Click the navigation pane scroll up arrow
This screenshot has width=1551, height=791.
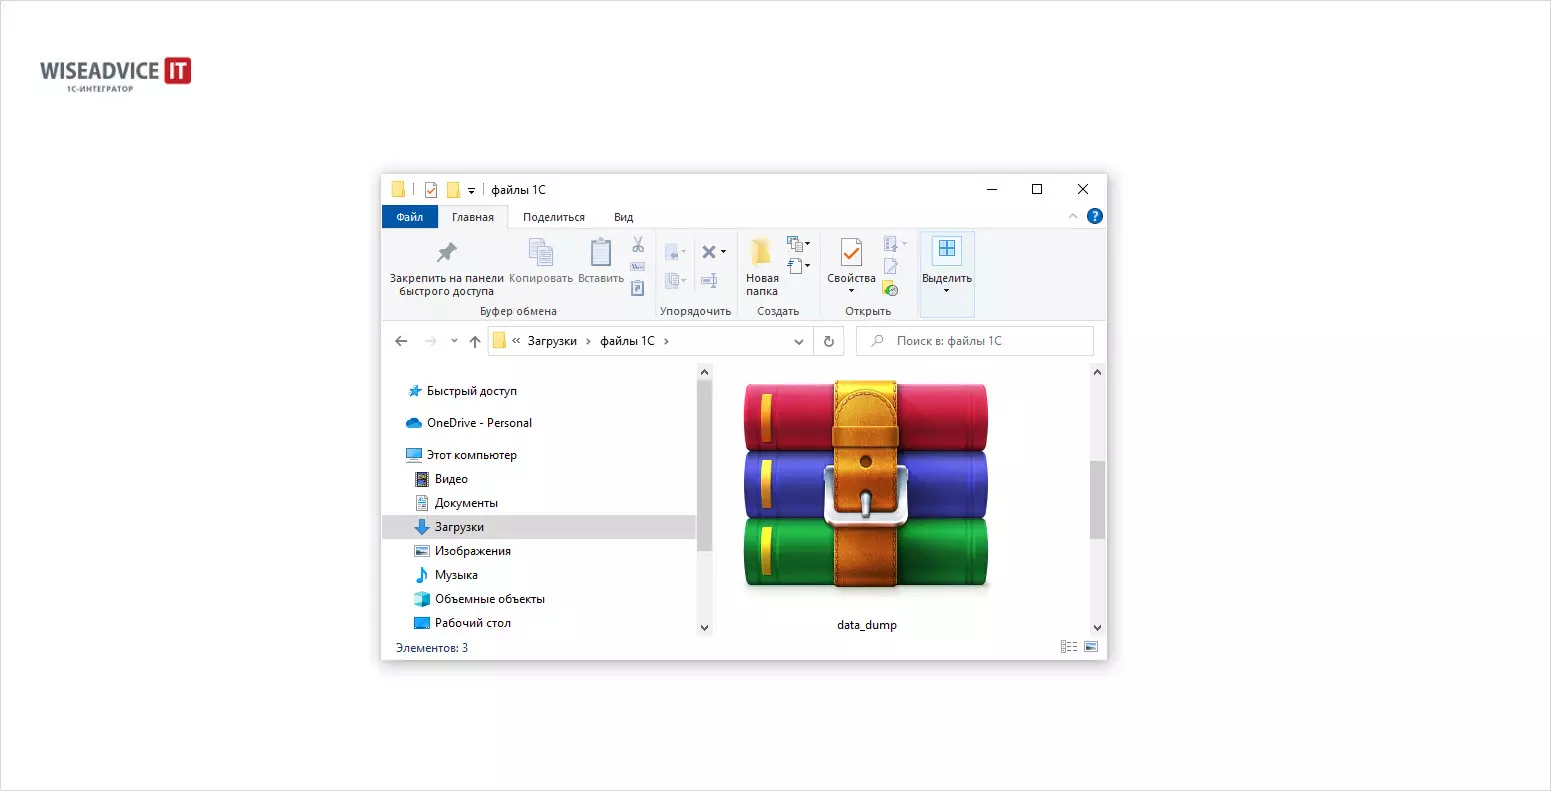point(704,372)
